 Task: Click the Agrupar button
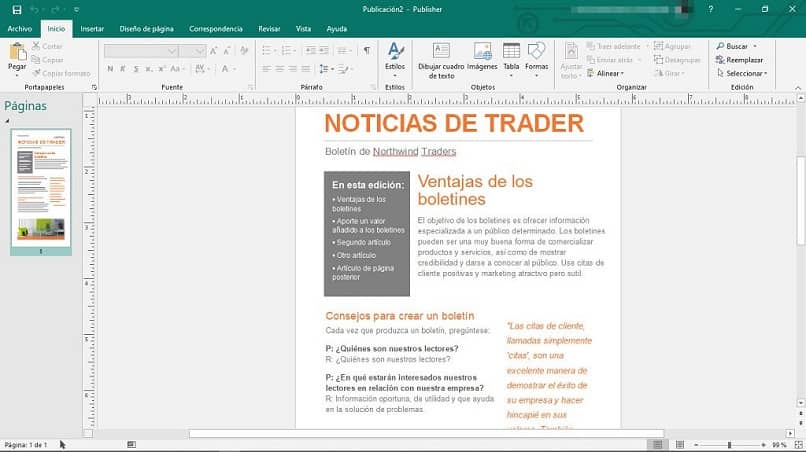pos(672,46)
